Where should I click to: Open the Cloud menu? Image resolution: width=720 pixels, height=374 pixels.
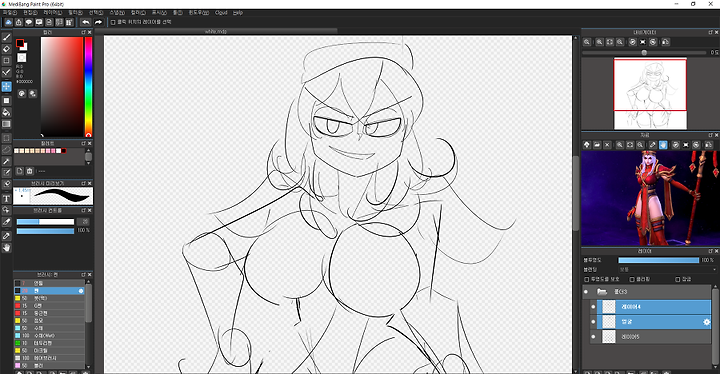[x=221, y=13]
